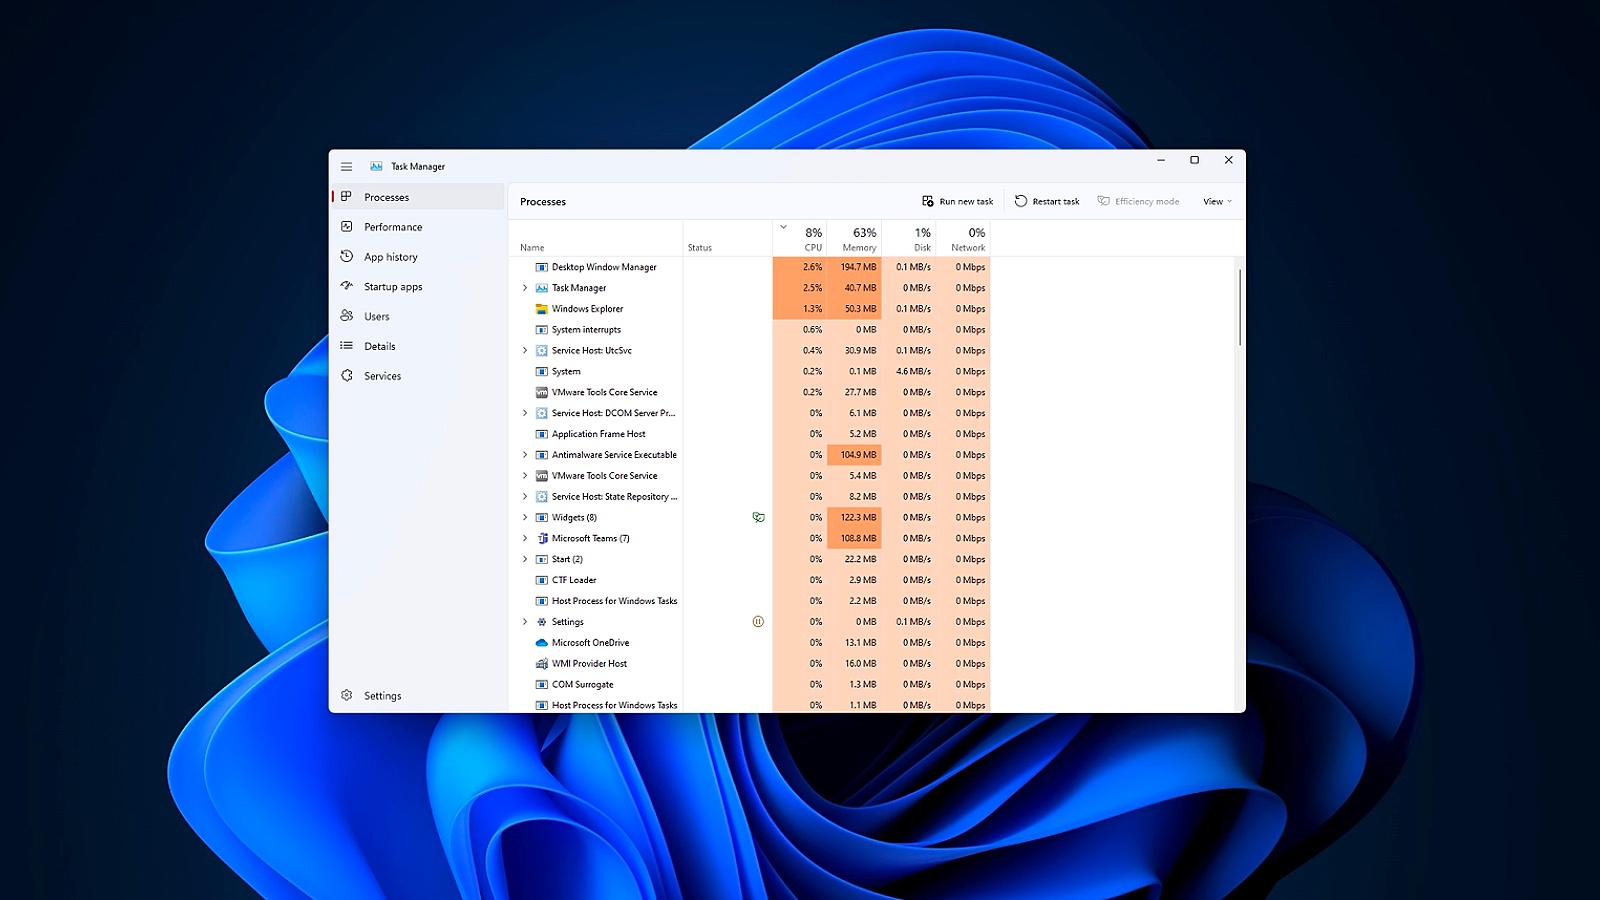The image size is (1600, 900).
Task: Click the 122.3 MB memory value
Action: 855,518
